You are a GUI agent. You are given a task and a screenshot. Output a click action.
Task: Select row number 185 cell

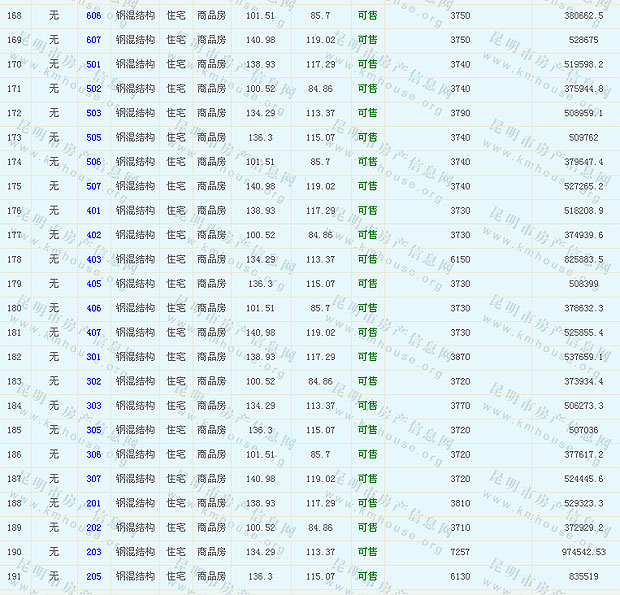point(15,430)
